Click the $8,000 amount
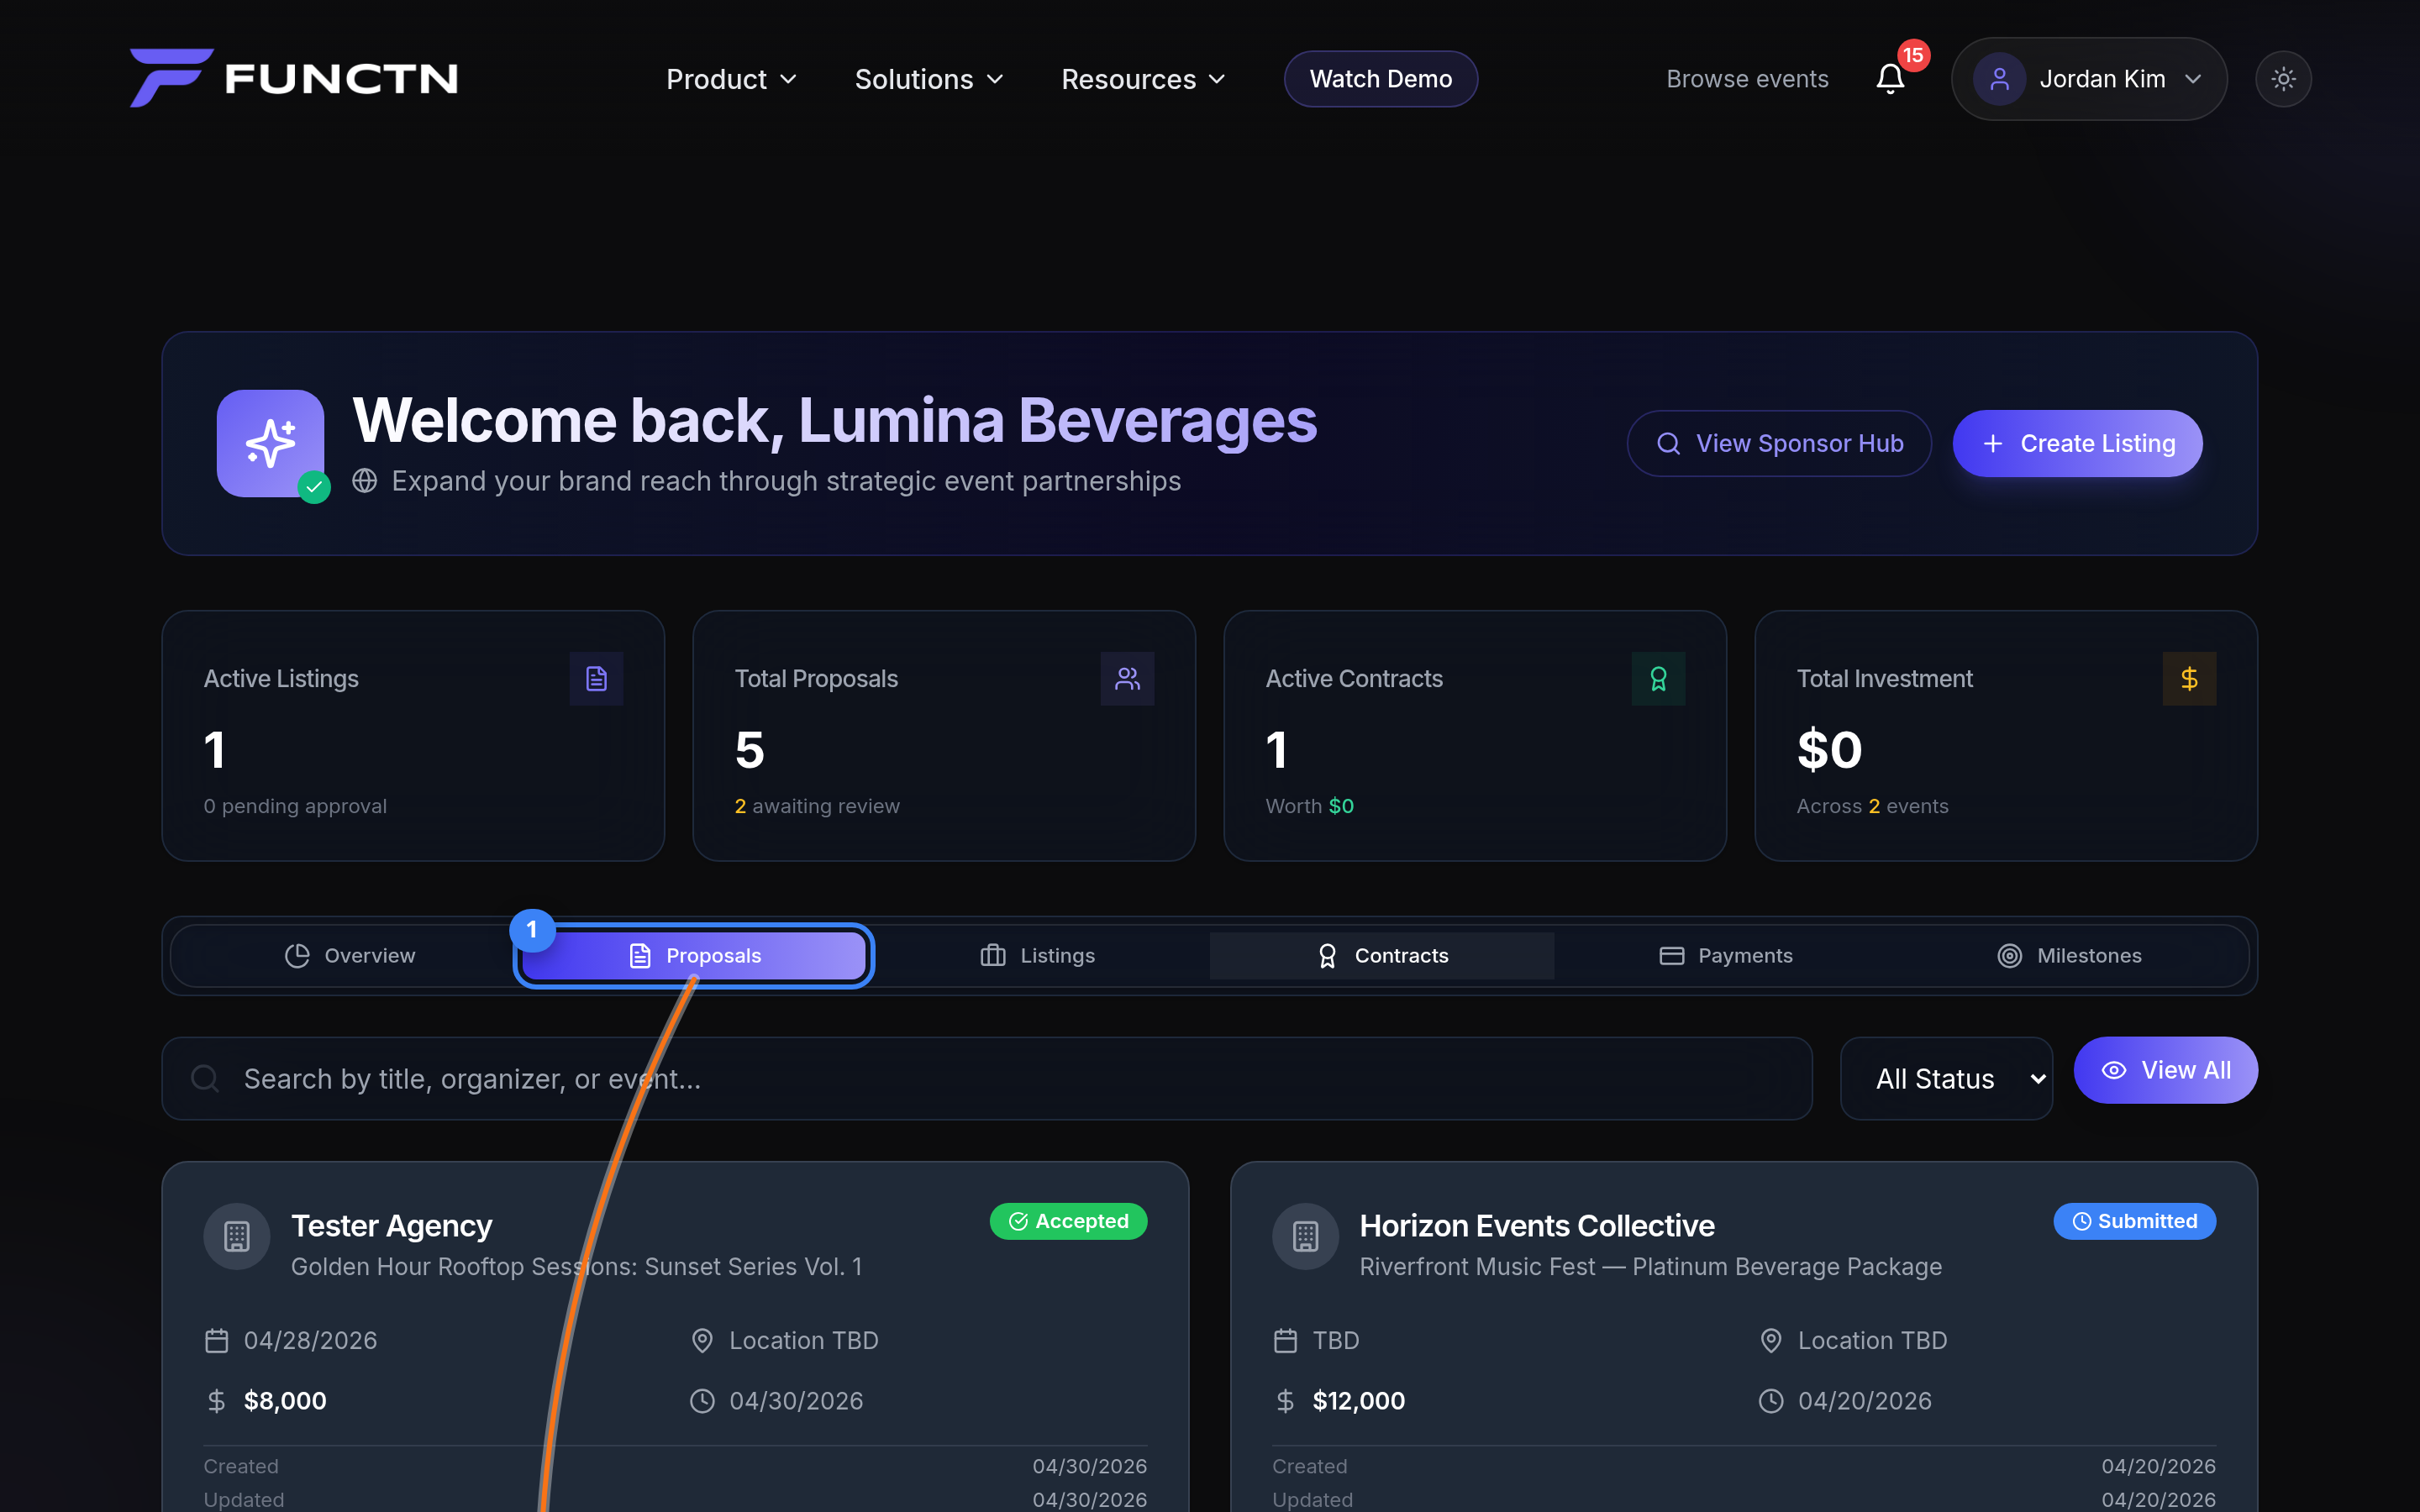The height and width of the screenshot is (1512, 2420). point(285,1401)
